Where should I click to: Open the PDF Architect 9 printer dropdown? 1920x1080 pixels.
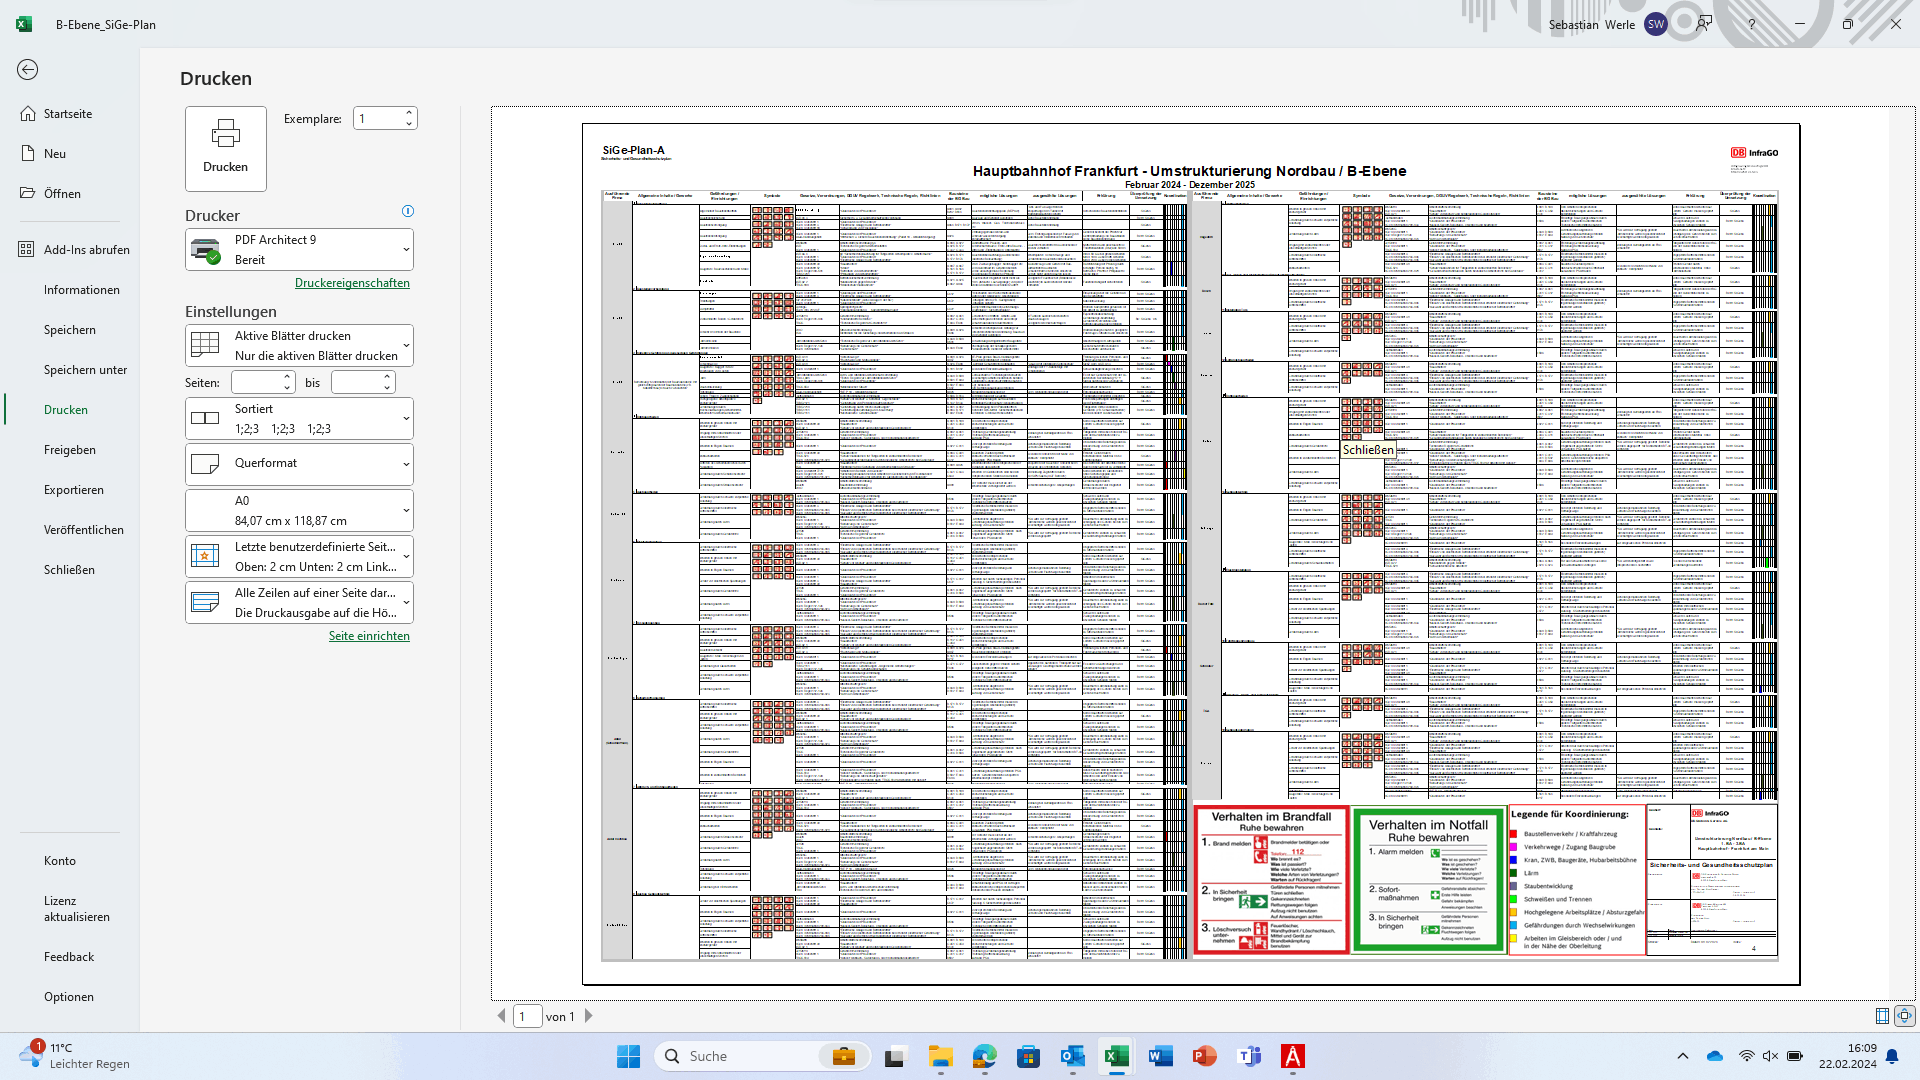[299, 249]
